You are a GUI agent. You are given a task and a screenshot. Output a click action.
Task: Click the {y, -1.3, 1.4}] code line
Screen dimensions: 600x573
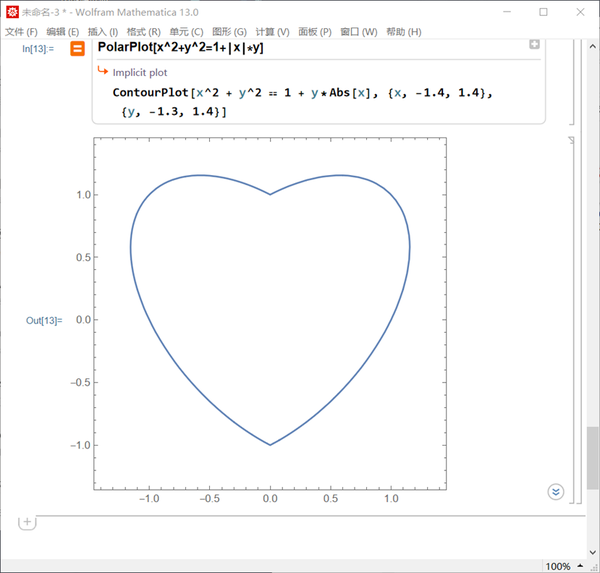[174, 112]
